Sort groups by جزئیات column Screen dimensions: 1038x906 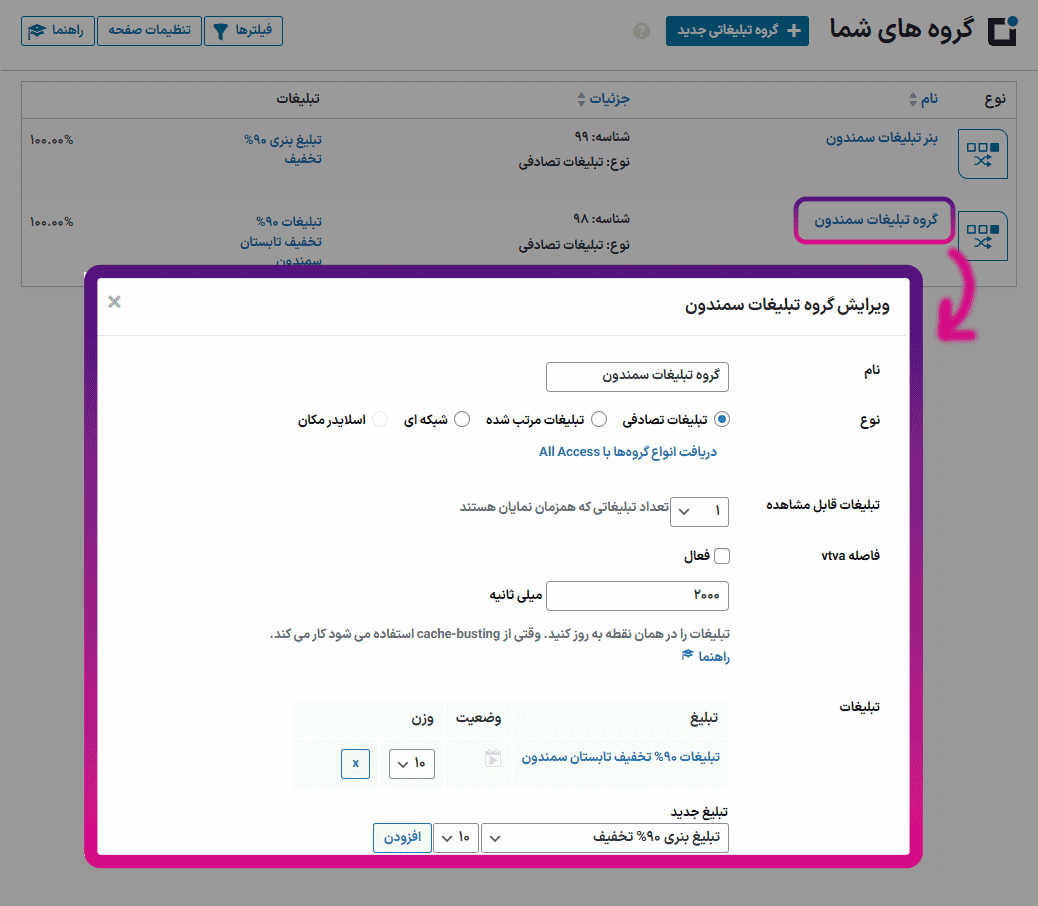pyautogui.click(x=603, y=99)
